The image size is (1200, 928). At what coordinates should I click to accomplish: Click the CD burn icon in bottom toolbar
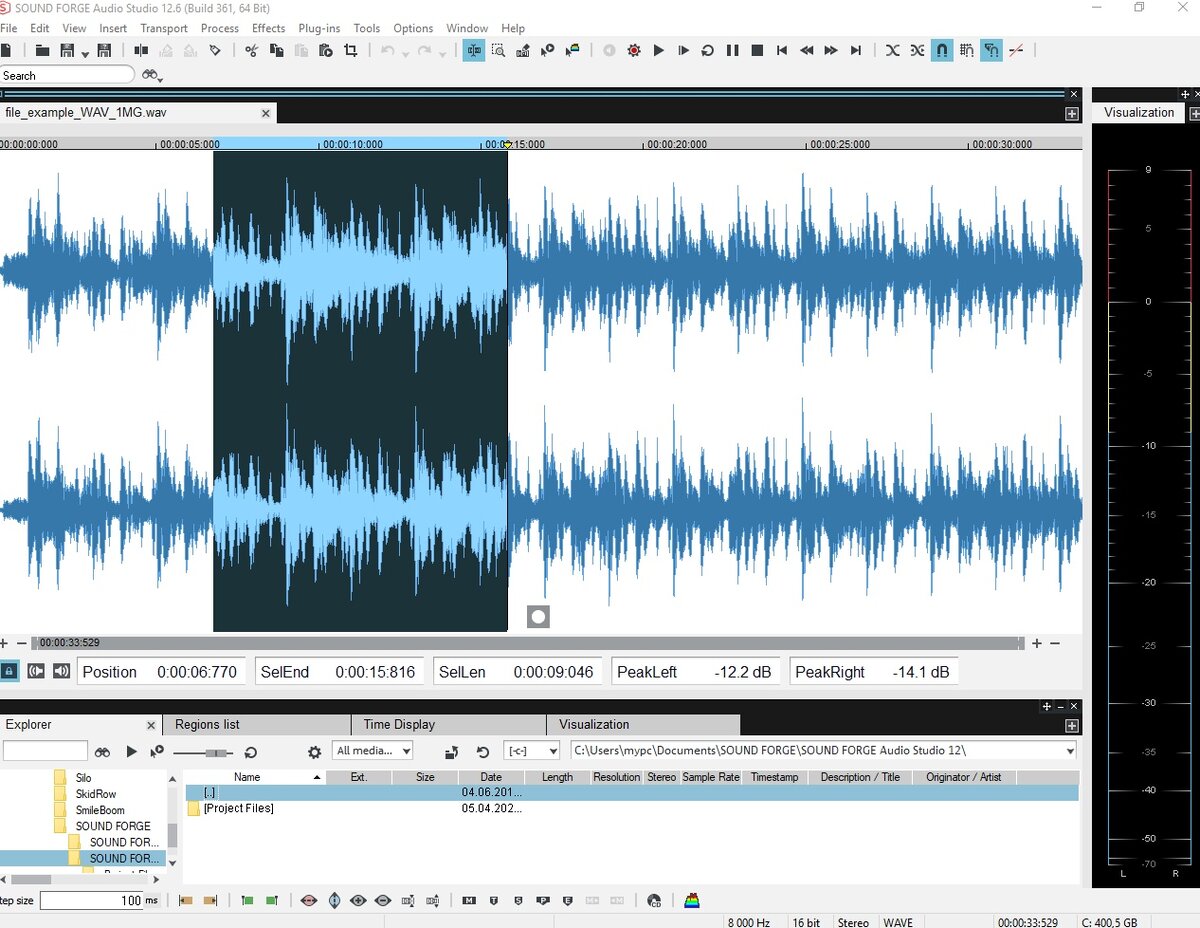654,901
